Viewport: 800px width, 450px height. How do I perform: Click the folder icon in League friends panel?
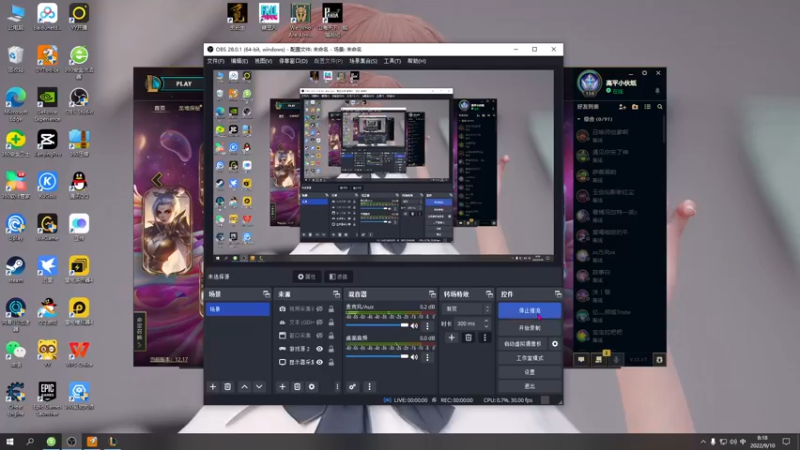[x=635, y=107]
